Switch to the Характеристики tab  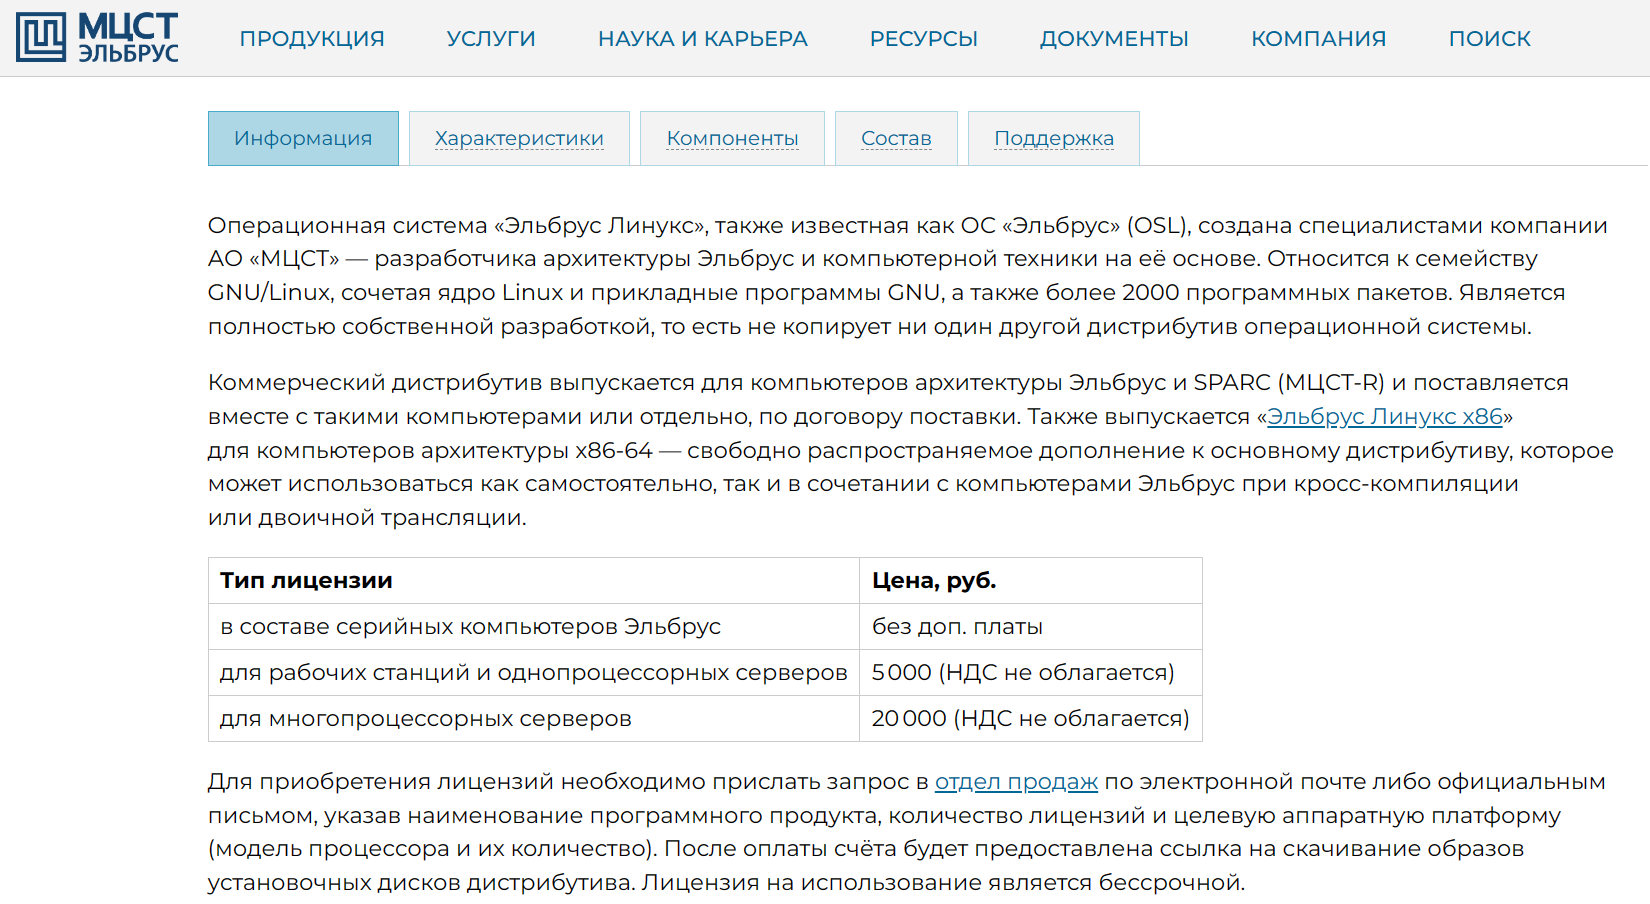[519, 138]
